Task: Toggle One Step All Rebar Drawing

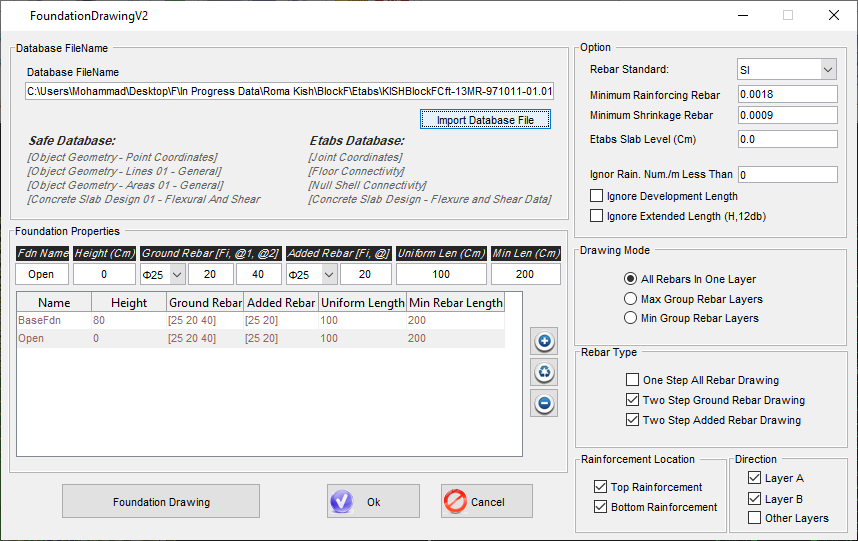Action: tap(632, 380)
